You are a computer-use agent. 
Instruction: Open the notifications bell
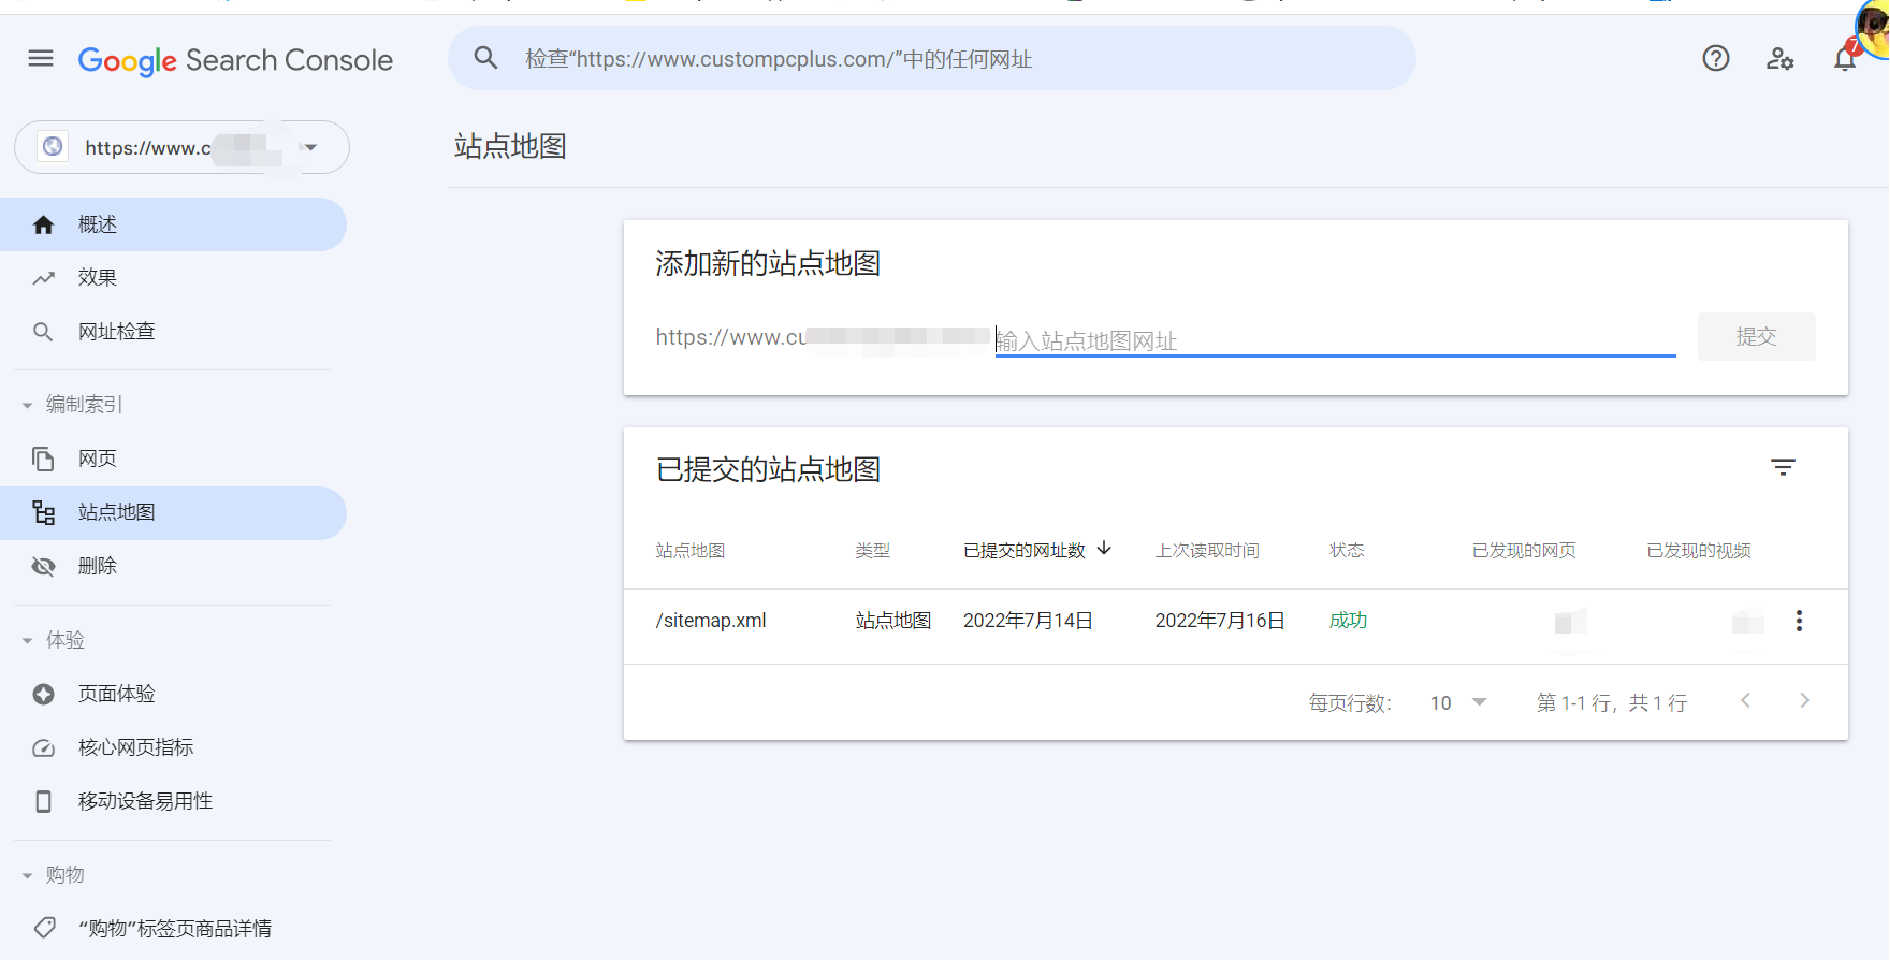[1844, 59]
